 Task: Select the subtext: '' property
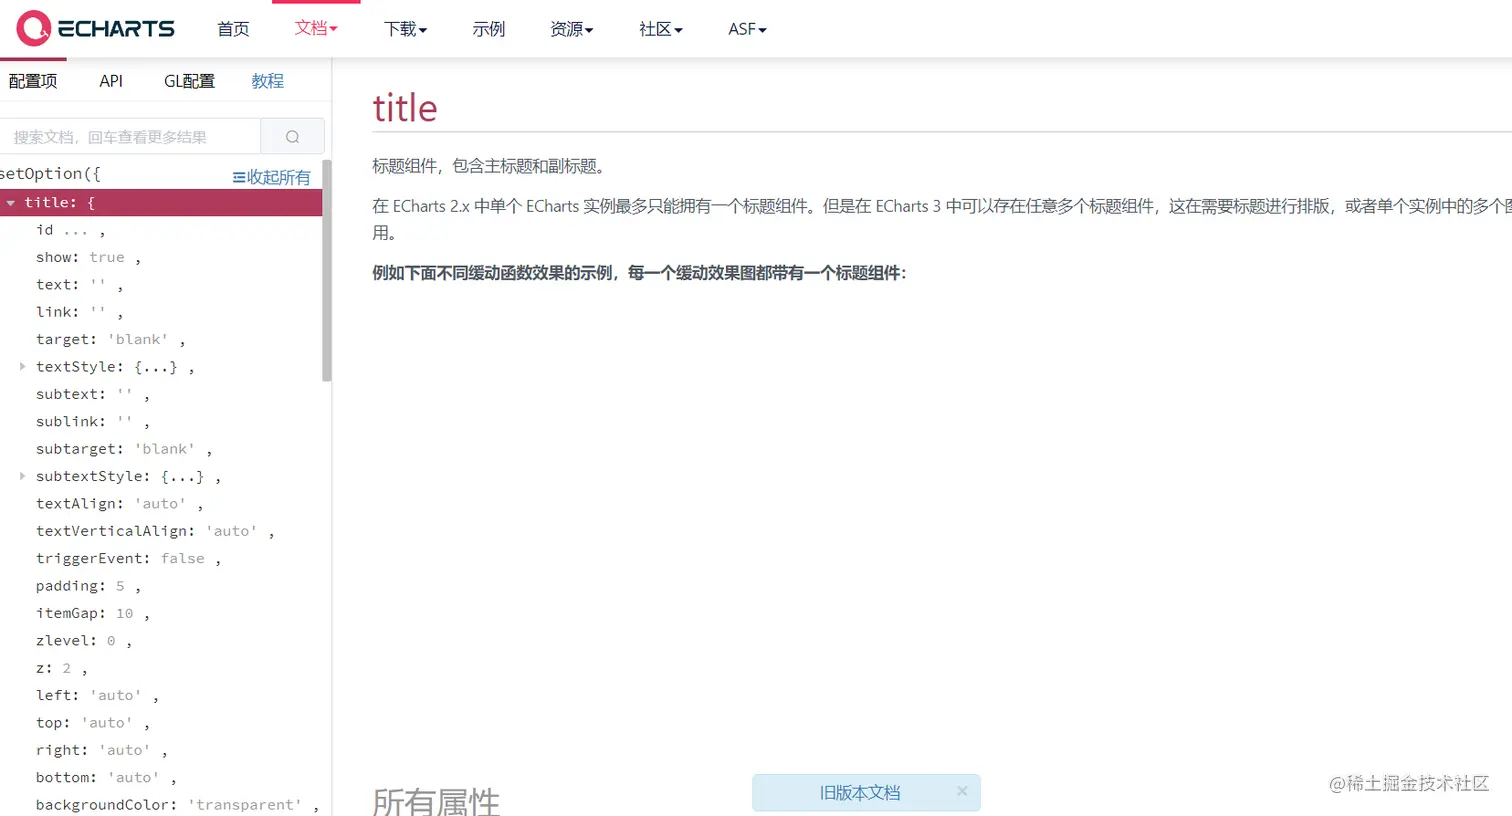[x=92, y=394]
